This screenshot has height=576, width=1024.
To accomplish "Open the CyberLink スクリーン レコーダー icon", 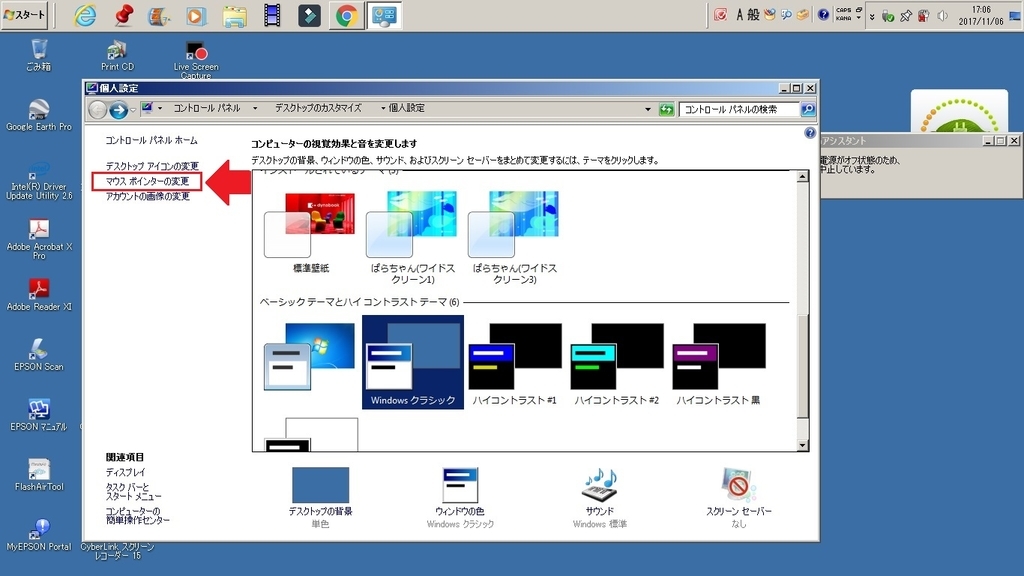I will click(x=118, y=551).
